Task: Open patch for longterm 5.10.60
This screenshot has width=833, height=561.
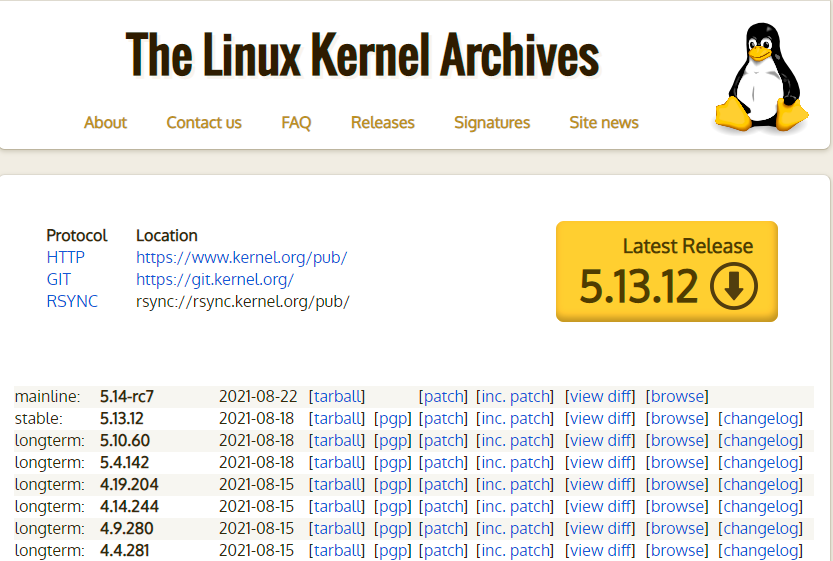Action: 443,440
